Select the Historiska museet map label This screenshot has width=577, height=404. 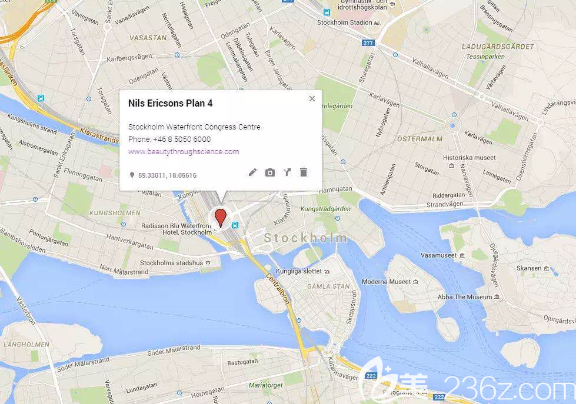469,157
